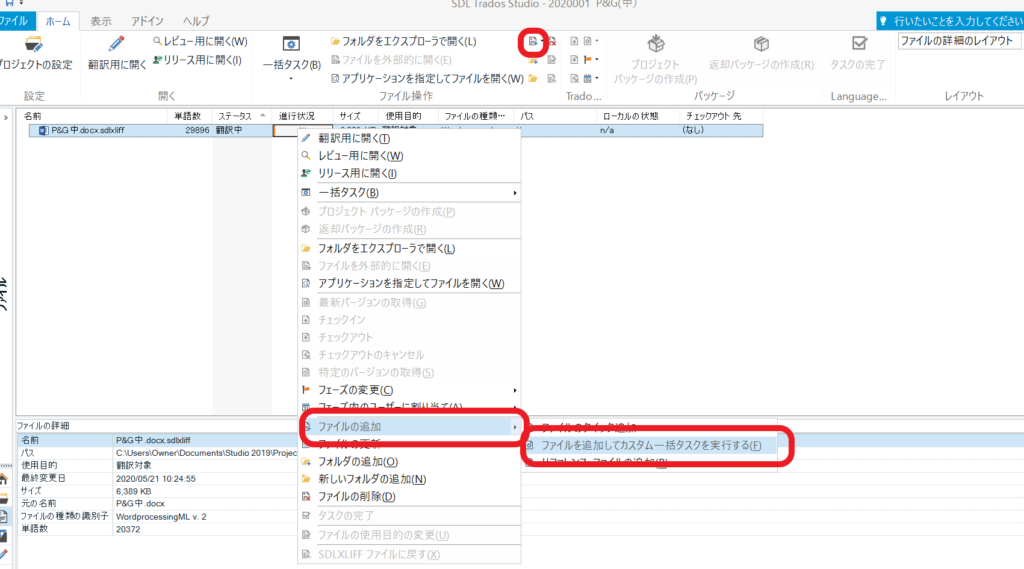The height and width of the screenshot is (569, 1024).
Task: Choose ファイルの削除(D) in the context menu
Action: [x=409, y=497]
